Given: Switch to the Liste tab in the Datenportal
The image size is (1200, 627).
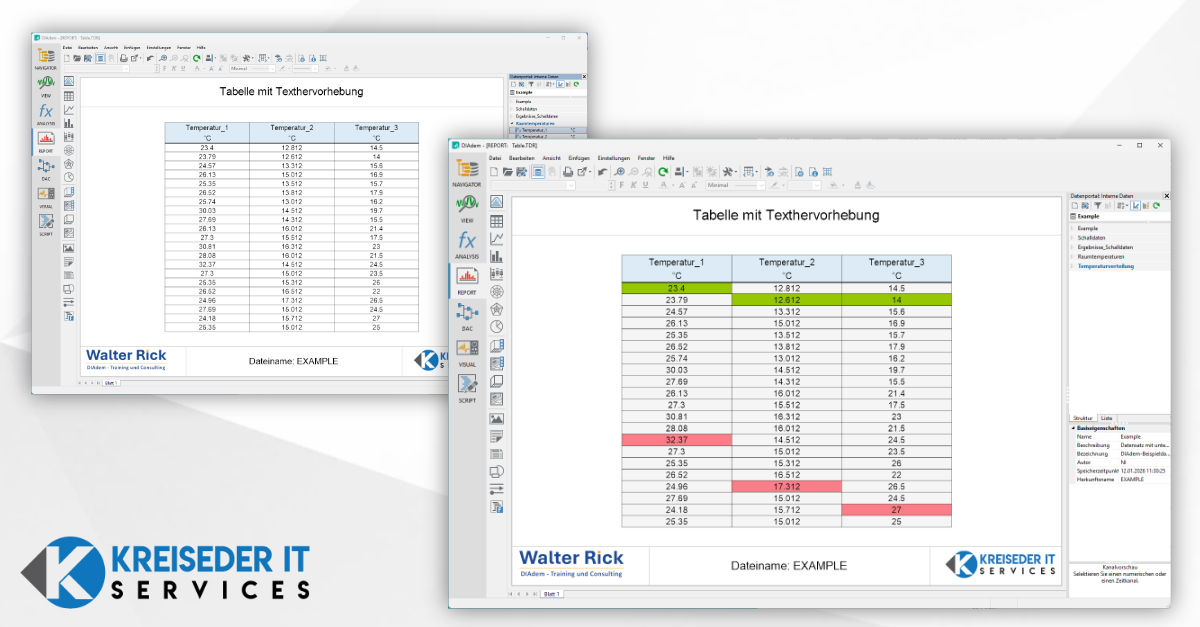Looking at the screenshot, I should point(1107,418).
